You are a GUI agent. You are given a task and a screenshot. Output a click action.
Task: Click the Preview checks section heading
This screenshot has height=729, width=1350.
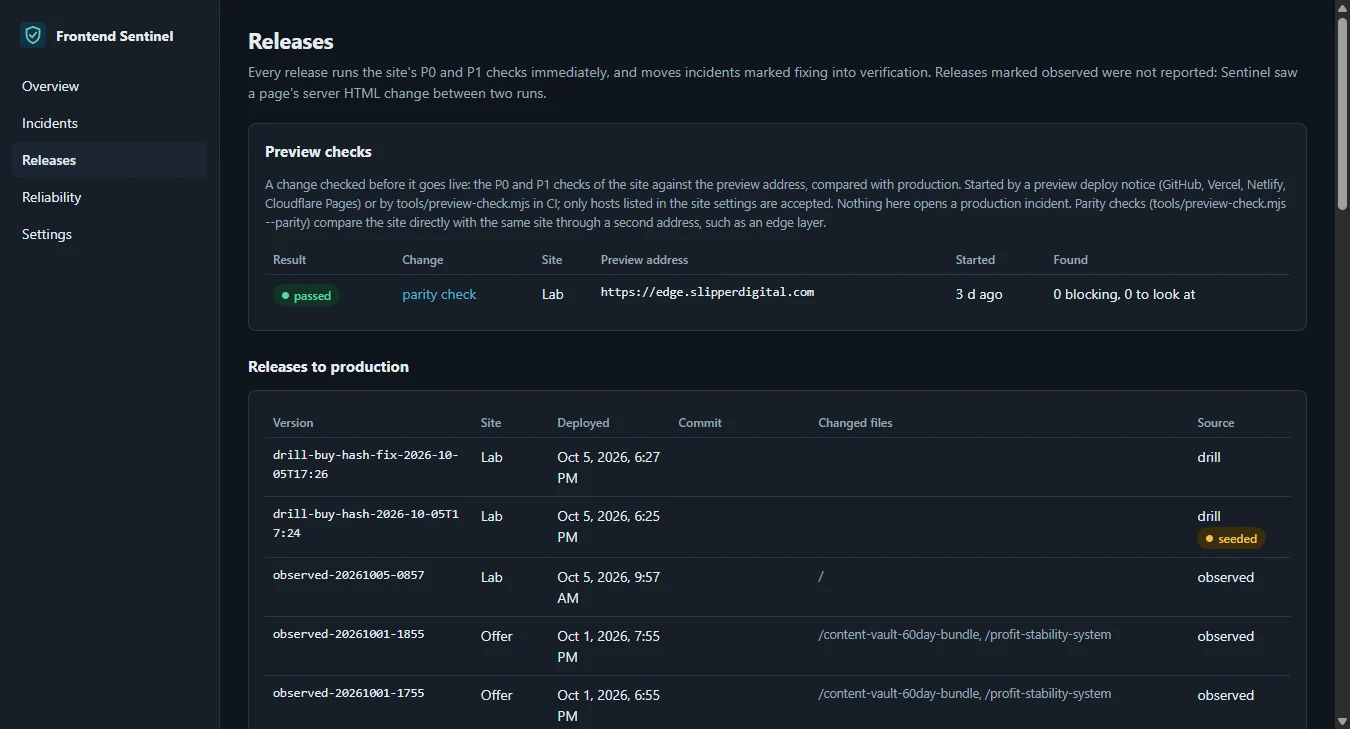(x=318, y=152)
